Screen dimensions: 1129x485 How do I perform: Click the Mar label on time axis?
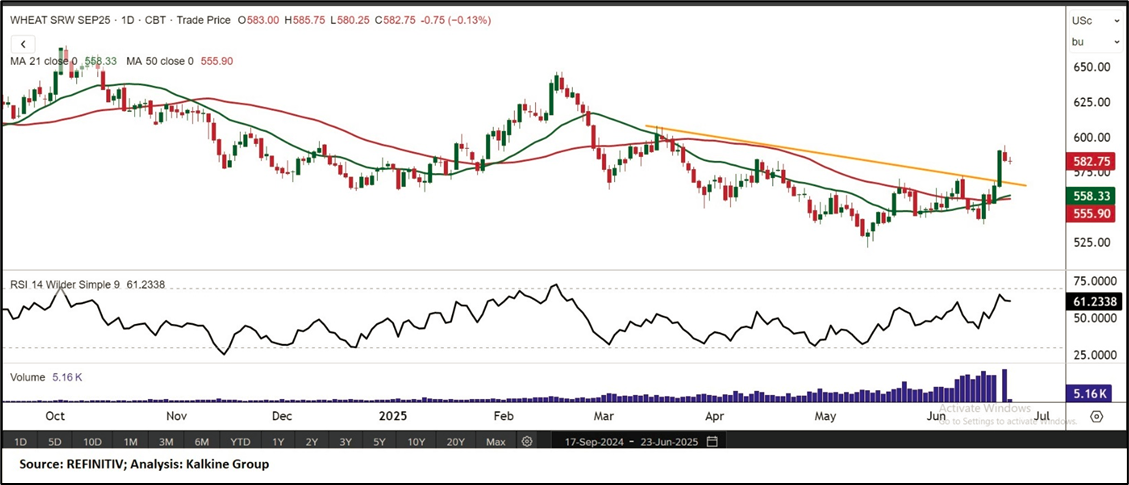click(x=603, y=417)
